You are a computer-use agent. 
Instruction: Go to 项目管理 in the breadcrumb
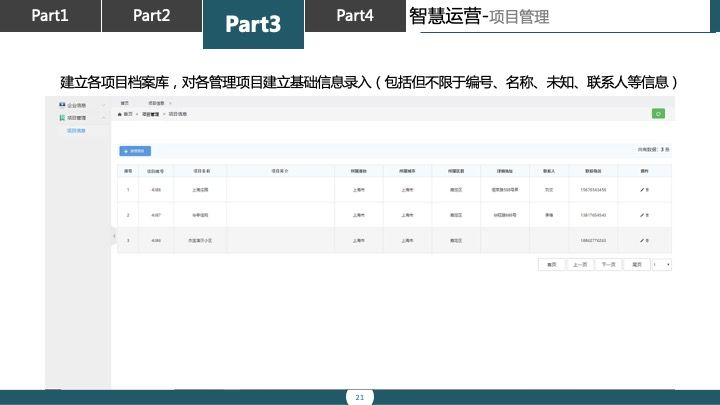(x=151, y=114)
